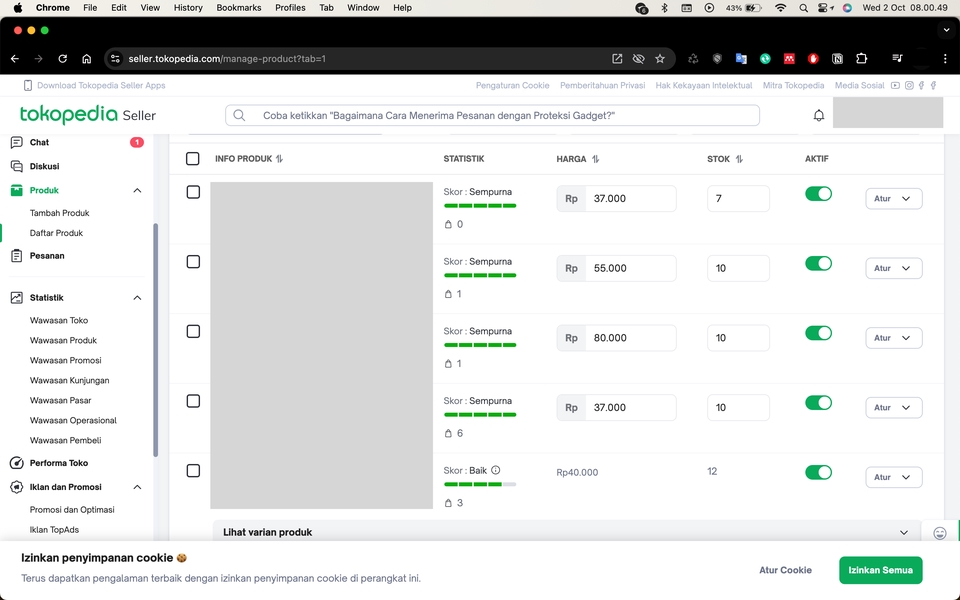The height and width of the screenshot is (600, 960).
Task: Open Hak Kekayaan Intelektual link
Action: point(703,86)
